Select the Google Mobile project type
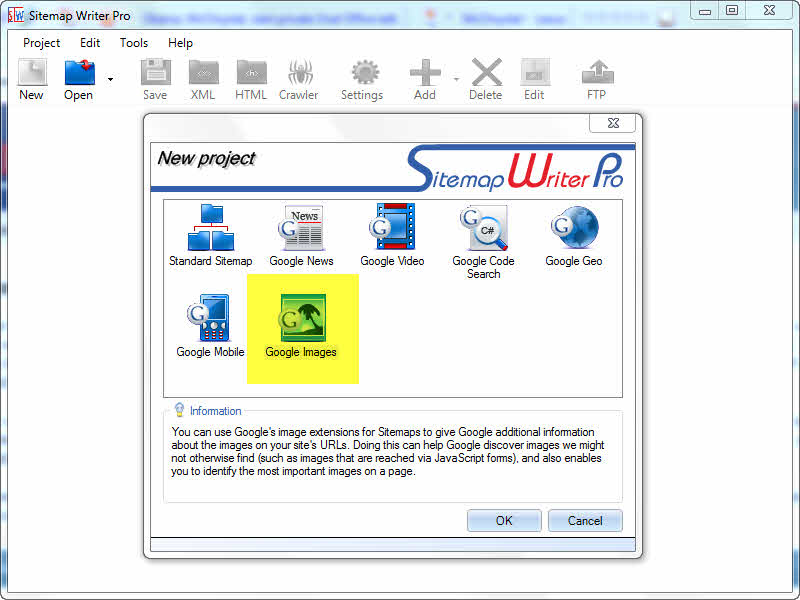This screenshot has width=800, height=600. pyautogui.click(x=210, y=326)
